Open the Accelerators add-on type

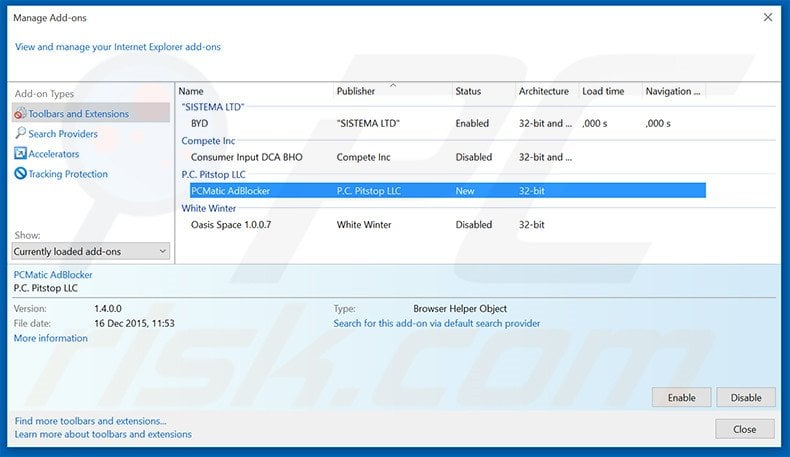pos(53,154)
